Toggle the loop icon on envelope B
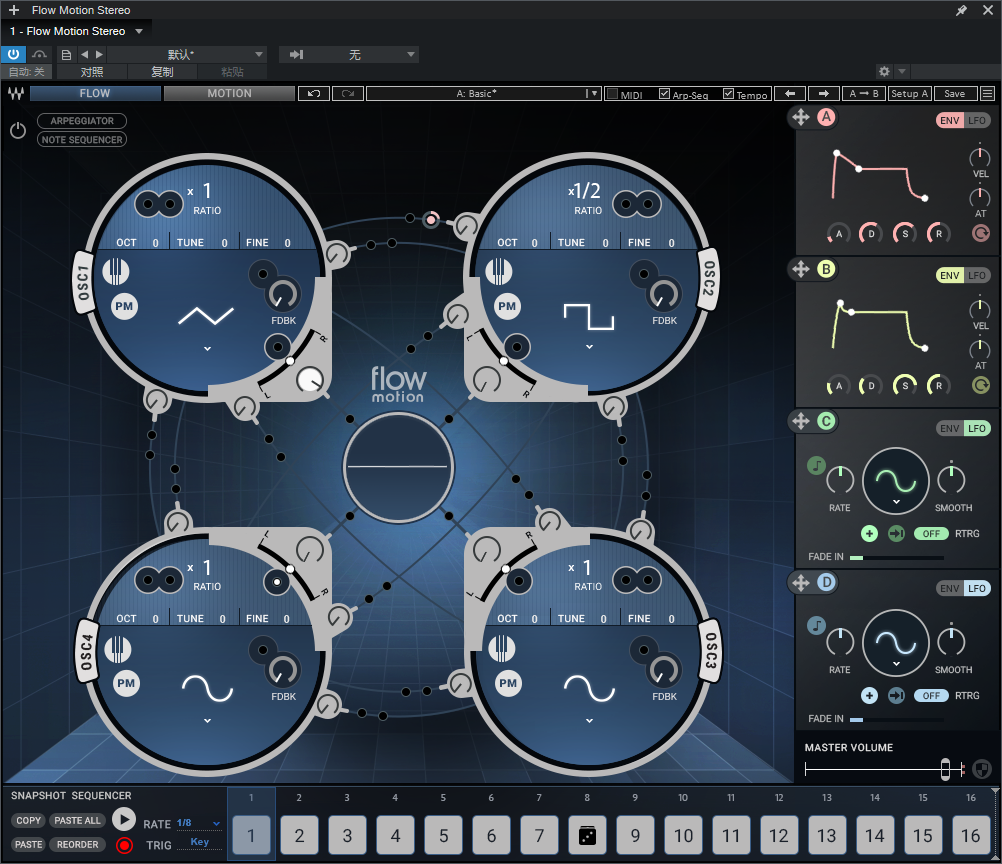 point(981,385)
